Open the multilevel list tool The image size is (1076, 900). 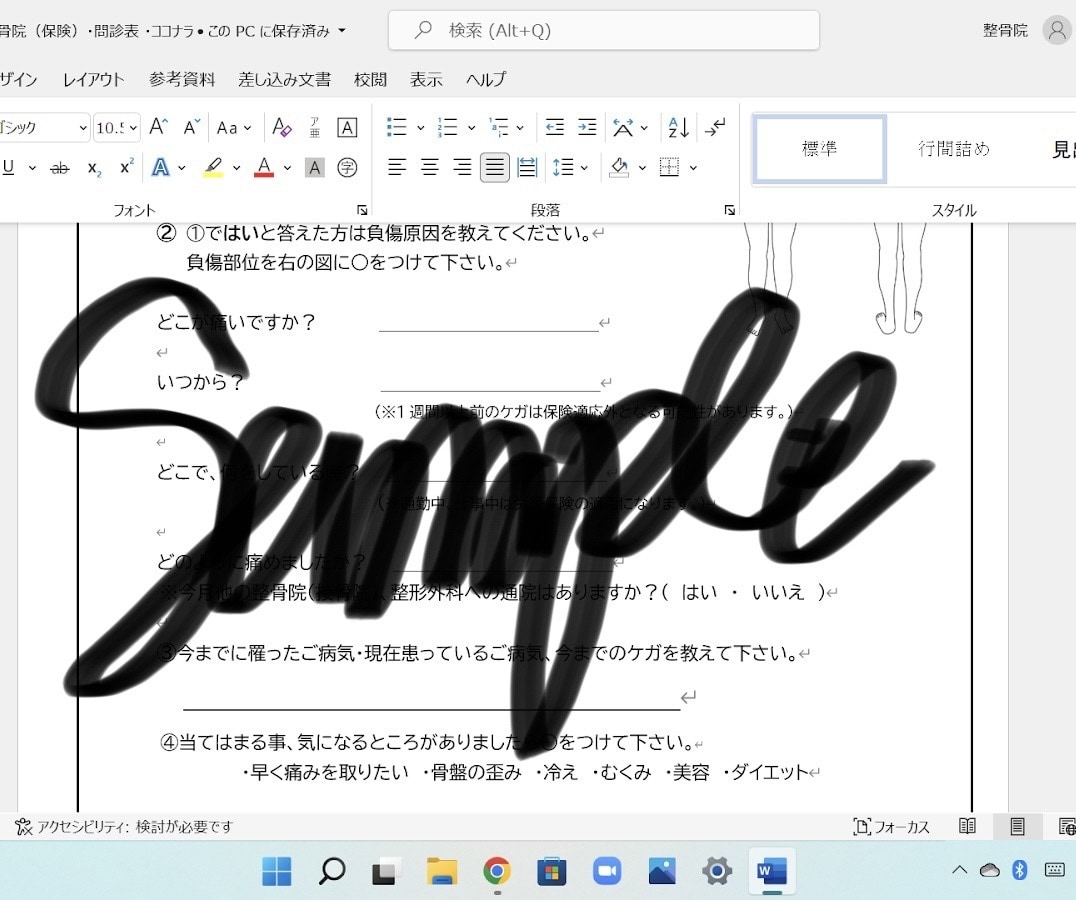click(x=499, y=127)
